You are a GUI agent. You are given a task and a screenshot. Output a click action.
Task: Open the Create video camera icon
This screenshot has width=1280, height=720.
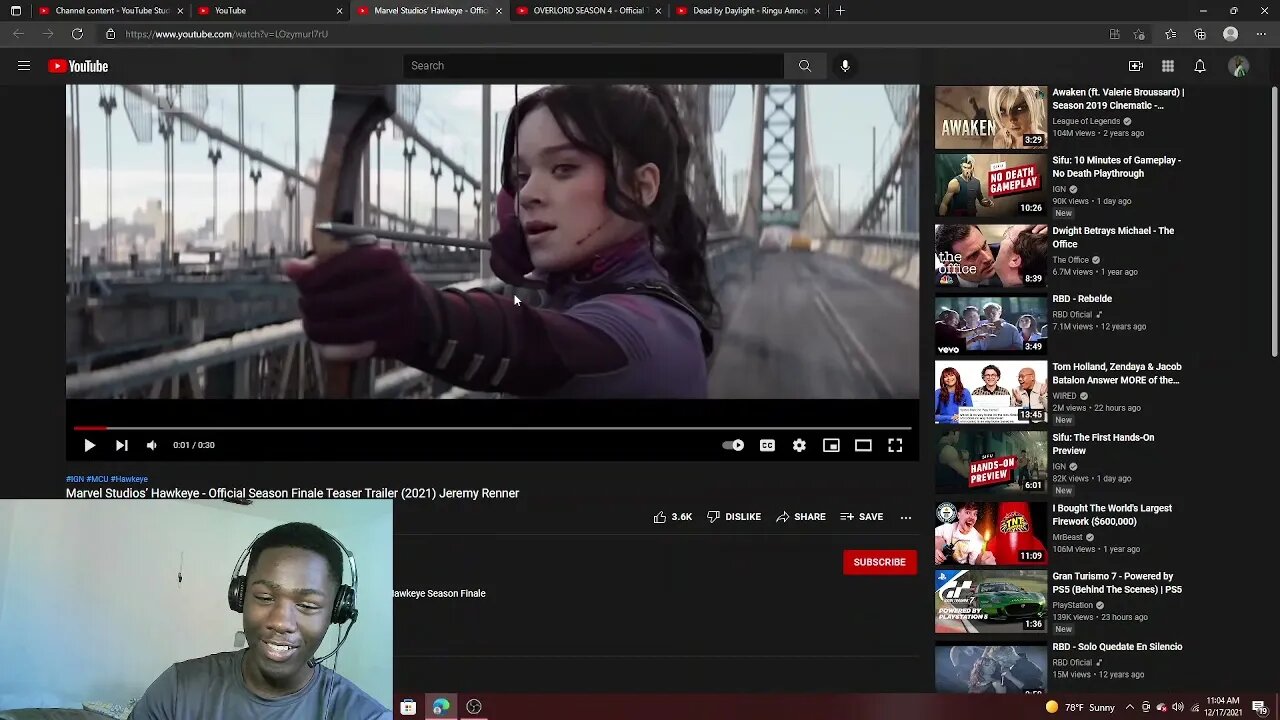pyautogui.click(x=1136, y=66)
